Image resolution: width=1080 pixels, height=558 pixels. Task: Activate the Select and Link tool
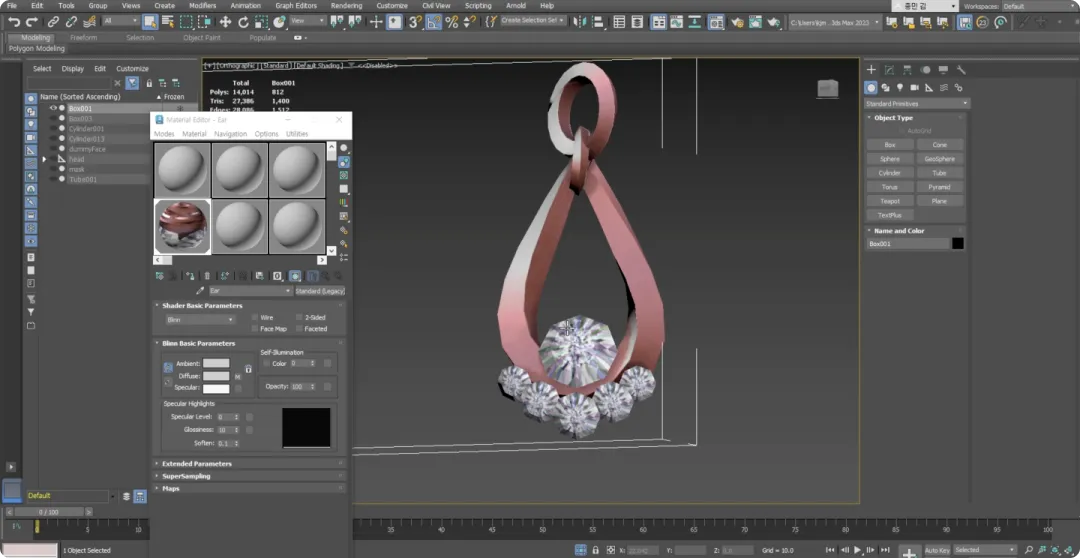(53, 22)
